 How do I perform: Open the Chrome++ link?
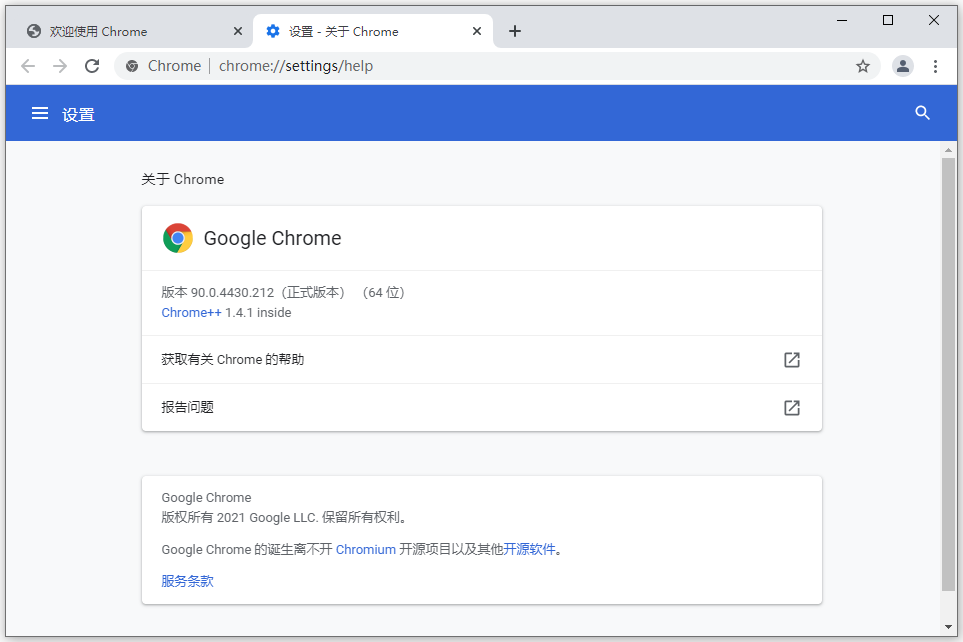pos(191,313)
